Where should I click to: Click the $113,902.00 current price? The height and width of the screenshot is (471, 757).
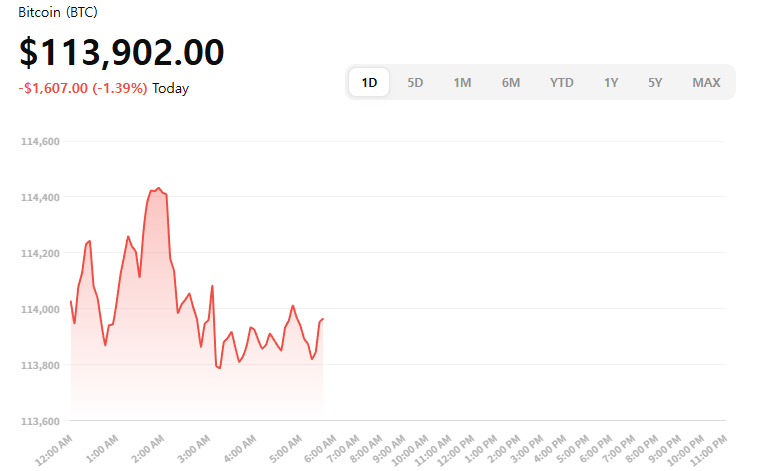(121, 52)
